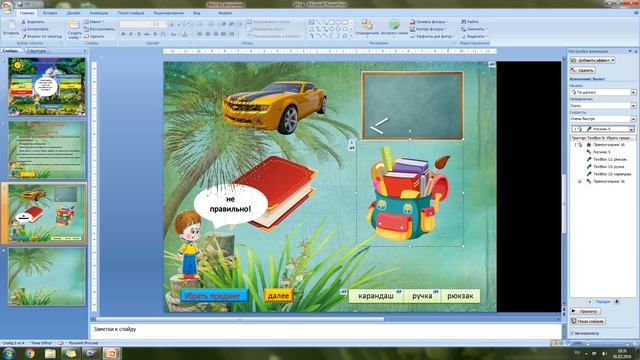Open File Explorer from the taskbar
The width and height of the screenshot is (640, 360).
click(x=50, y=353)
